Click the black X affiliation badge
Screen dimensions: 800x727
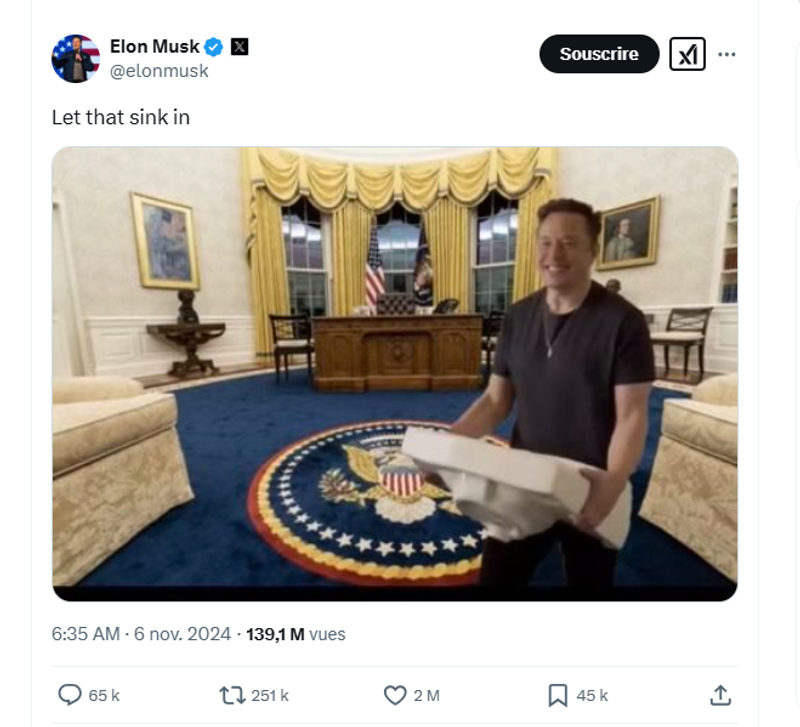[239, 47]
